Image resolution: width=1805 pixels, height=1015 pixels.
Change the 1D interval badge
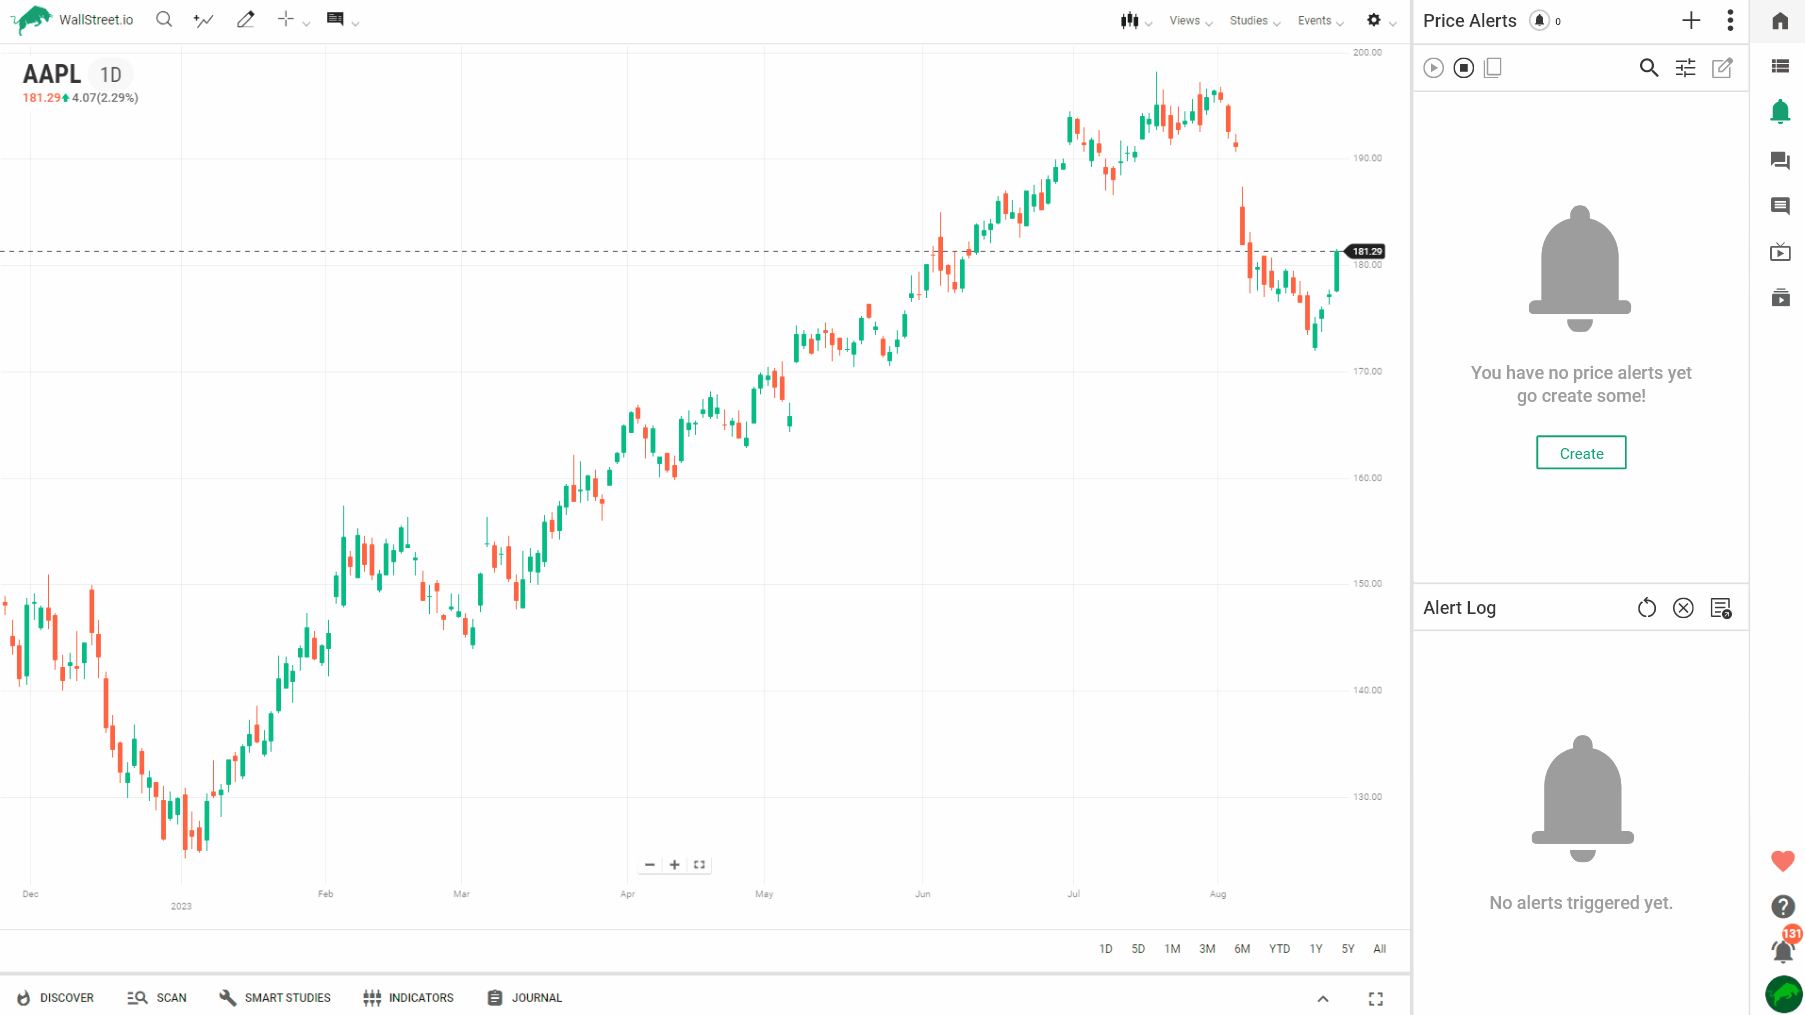(111, 75)
